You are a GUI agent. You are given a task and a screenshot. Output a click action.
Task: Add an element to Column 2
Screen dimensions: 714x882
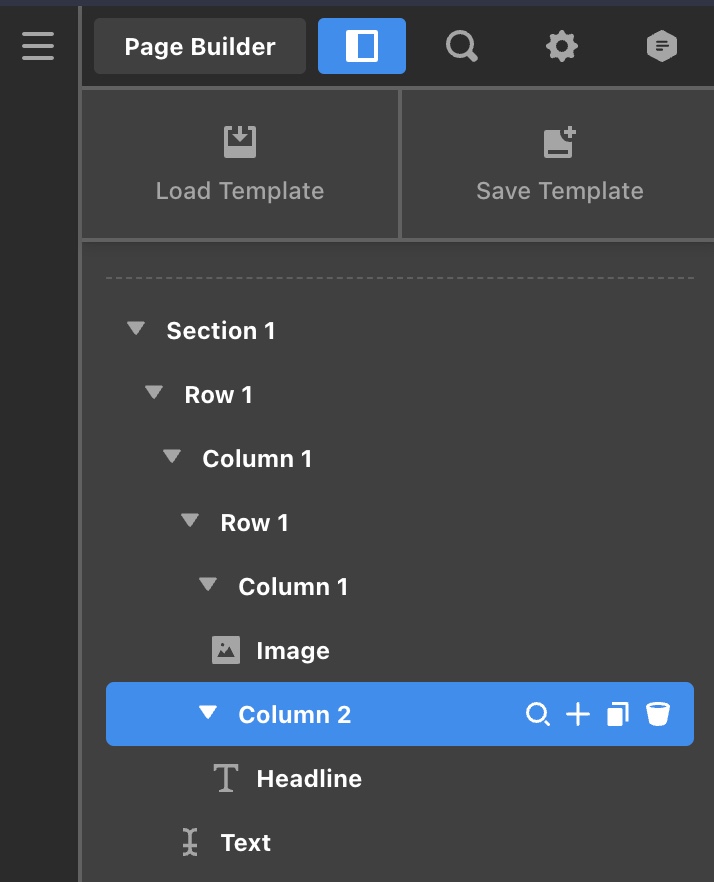(578, 714)
